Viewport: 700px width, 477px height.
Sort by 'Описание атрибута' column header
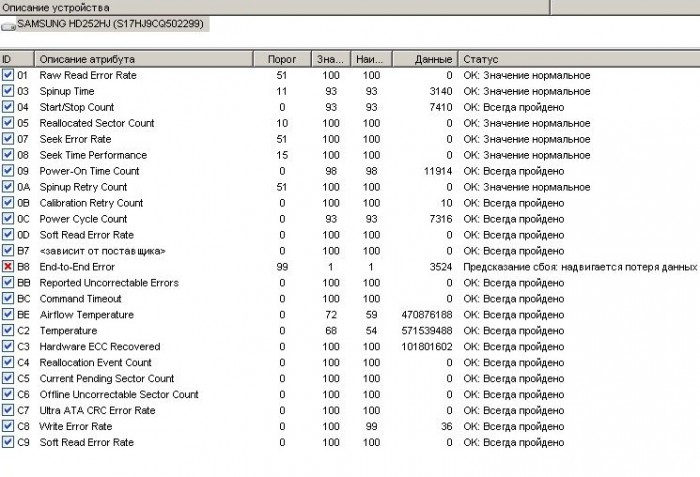[x=140, y=59]
